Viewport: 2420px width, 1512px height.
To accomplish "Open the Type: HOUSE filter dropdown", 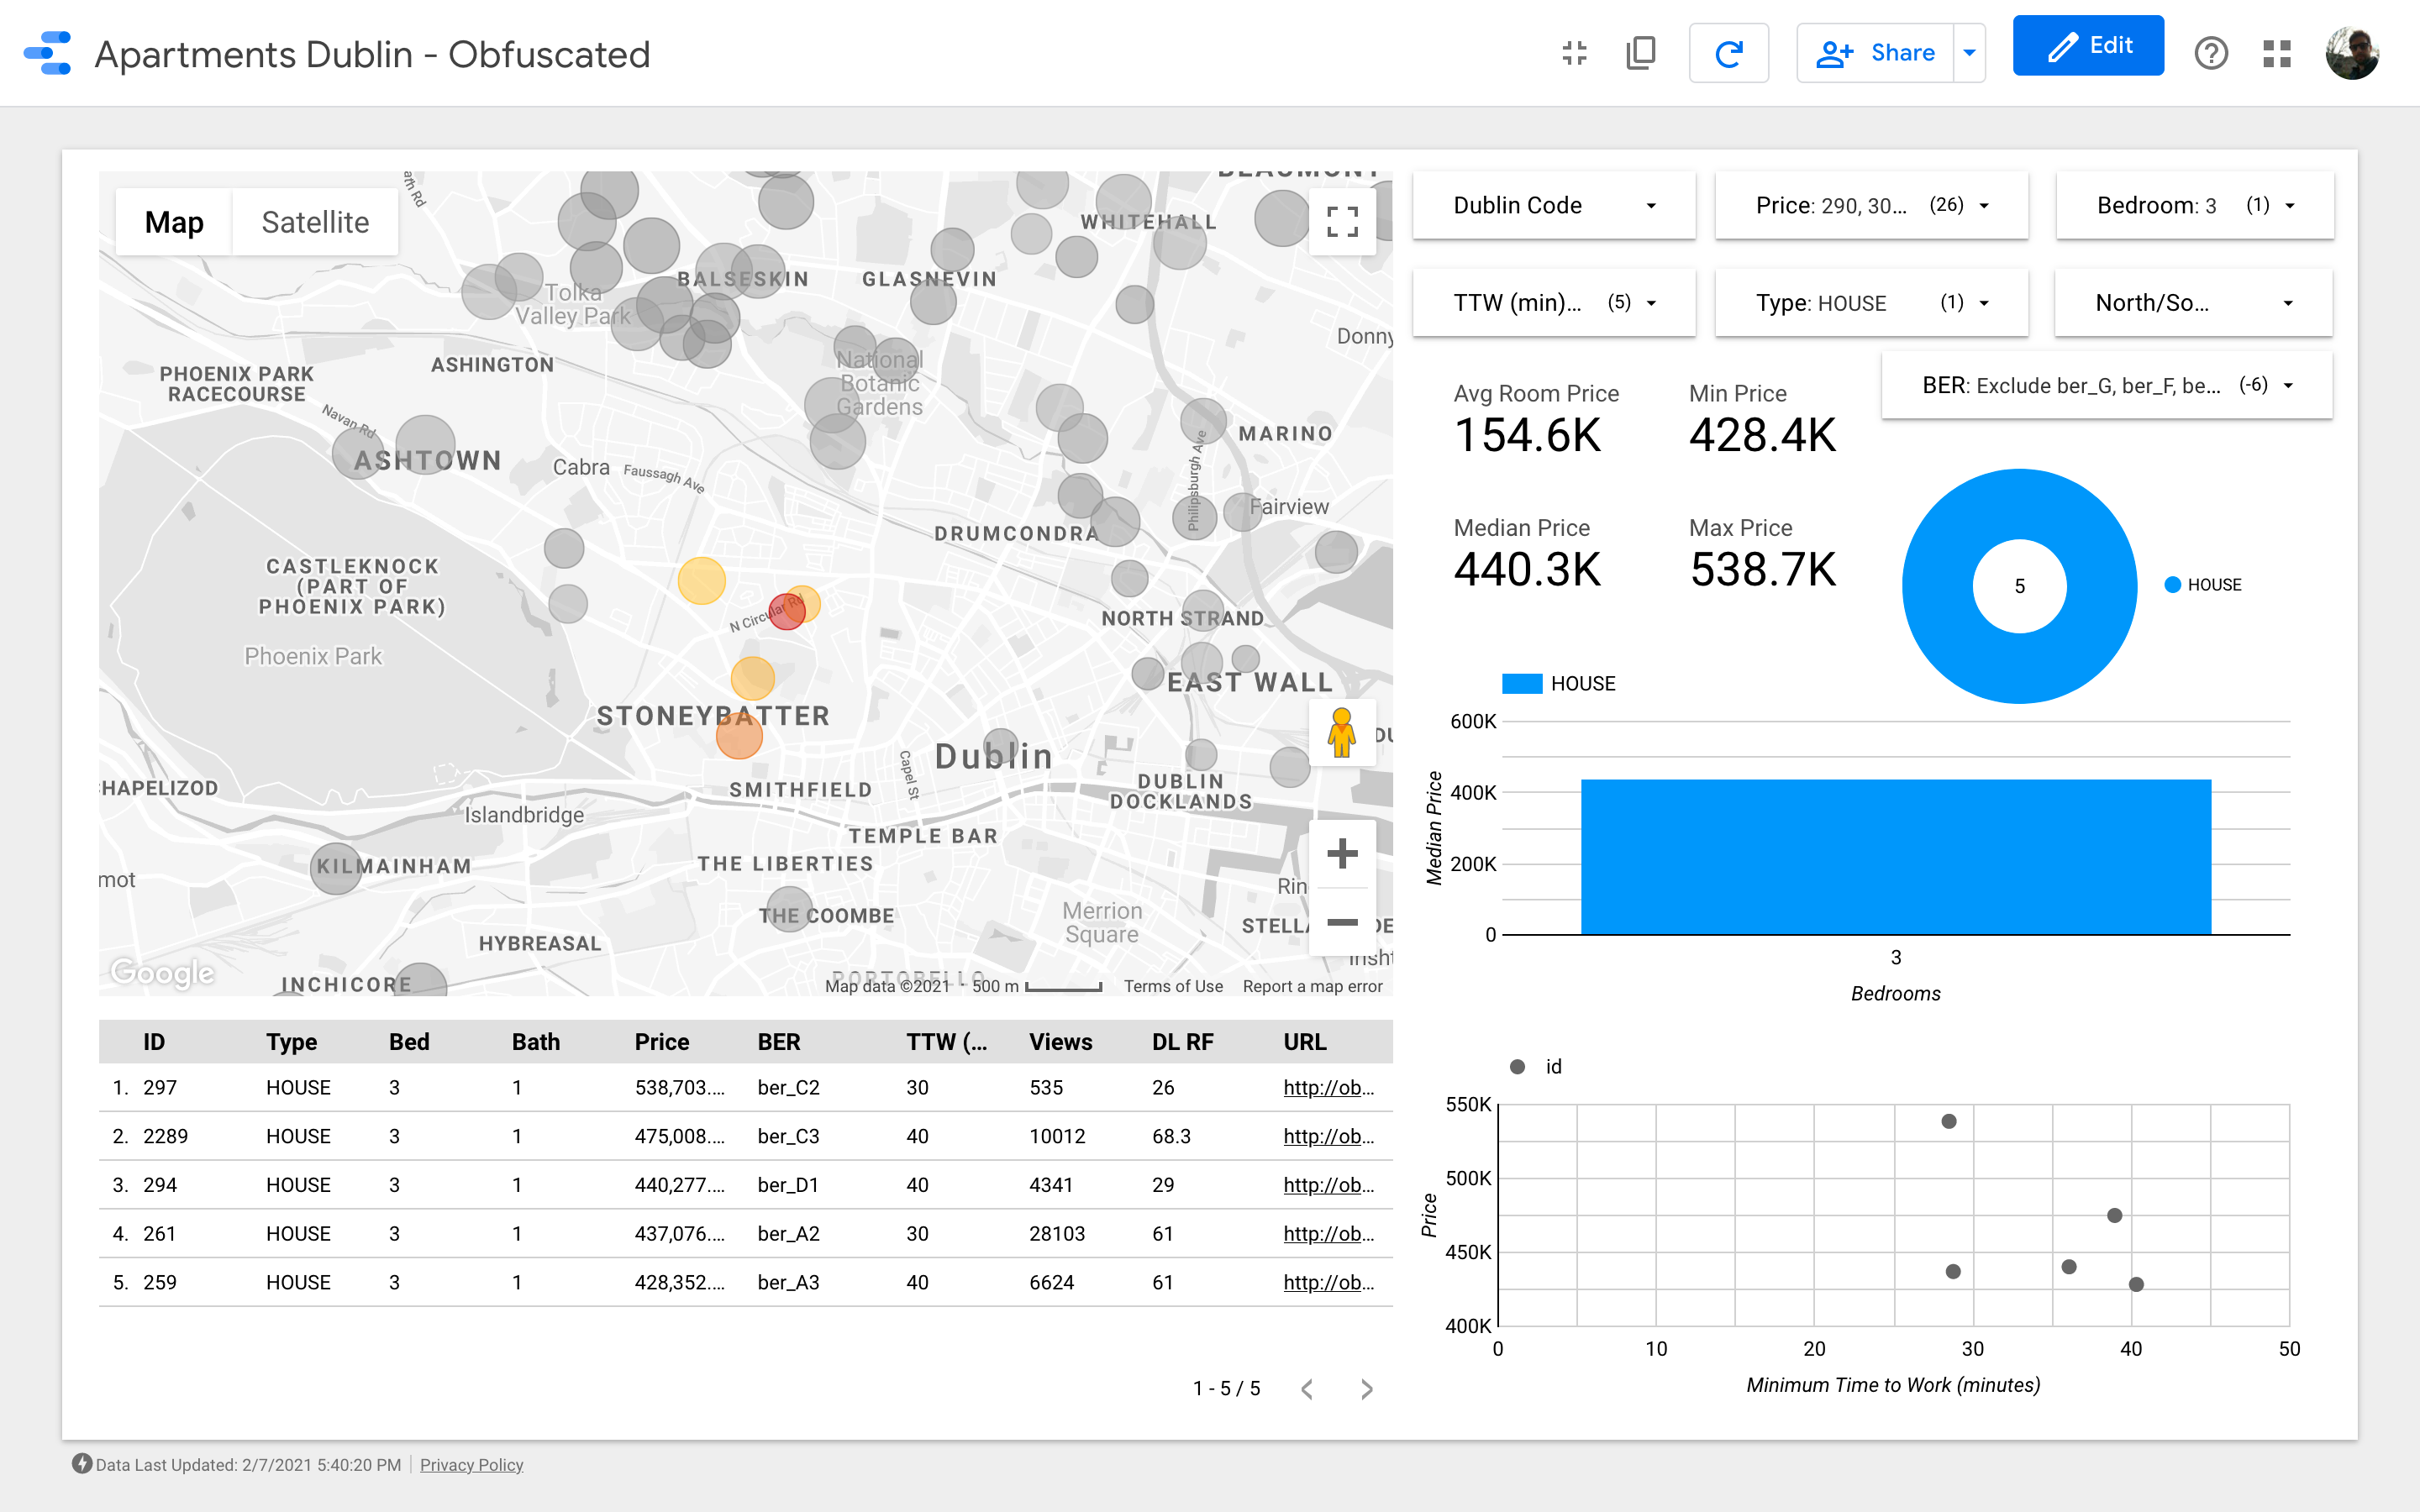I will tap(1871, 303).
